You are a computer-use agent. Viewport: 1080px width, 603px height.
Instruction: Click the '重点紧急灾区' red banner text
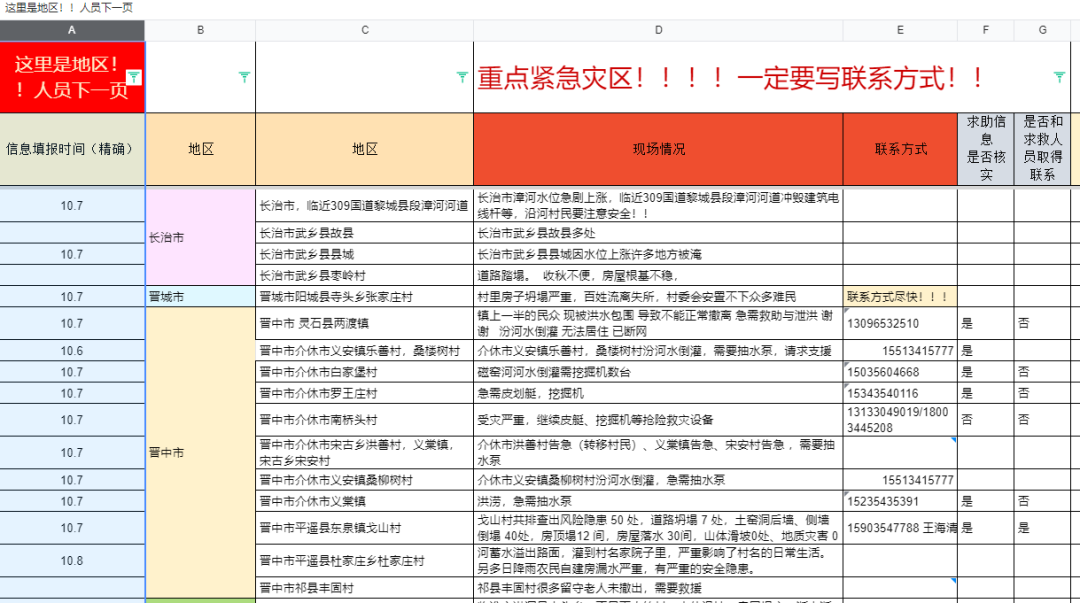pyautogui.click(x=730, y=77)
